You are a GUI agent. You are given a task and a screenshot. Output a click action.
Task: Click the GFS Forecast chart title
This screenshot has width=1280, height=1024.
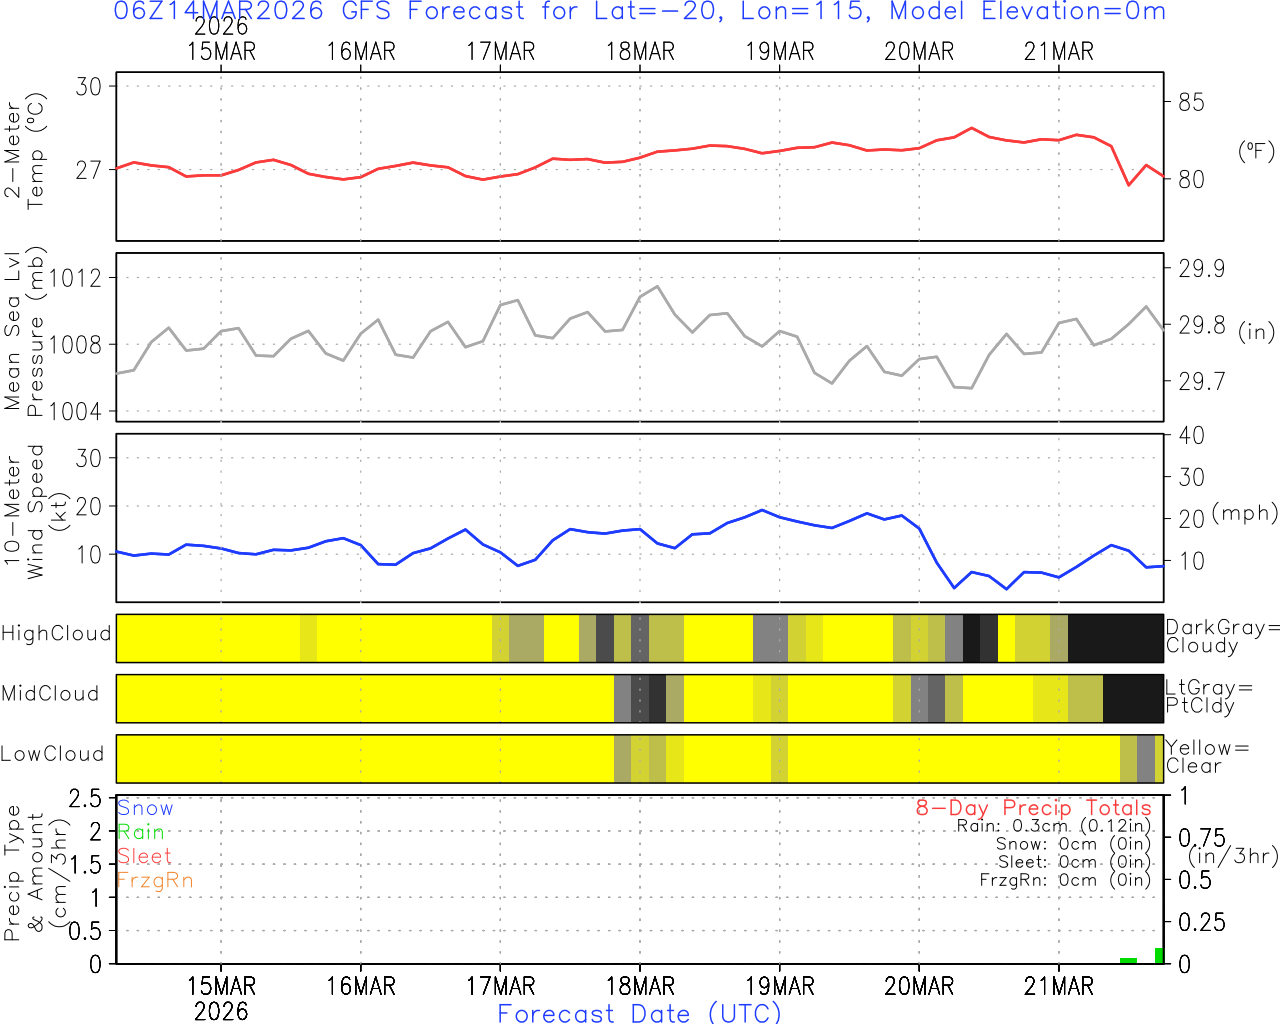click(x=640, y=12)
